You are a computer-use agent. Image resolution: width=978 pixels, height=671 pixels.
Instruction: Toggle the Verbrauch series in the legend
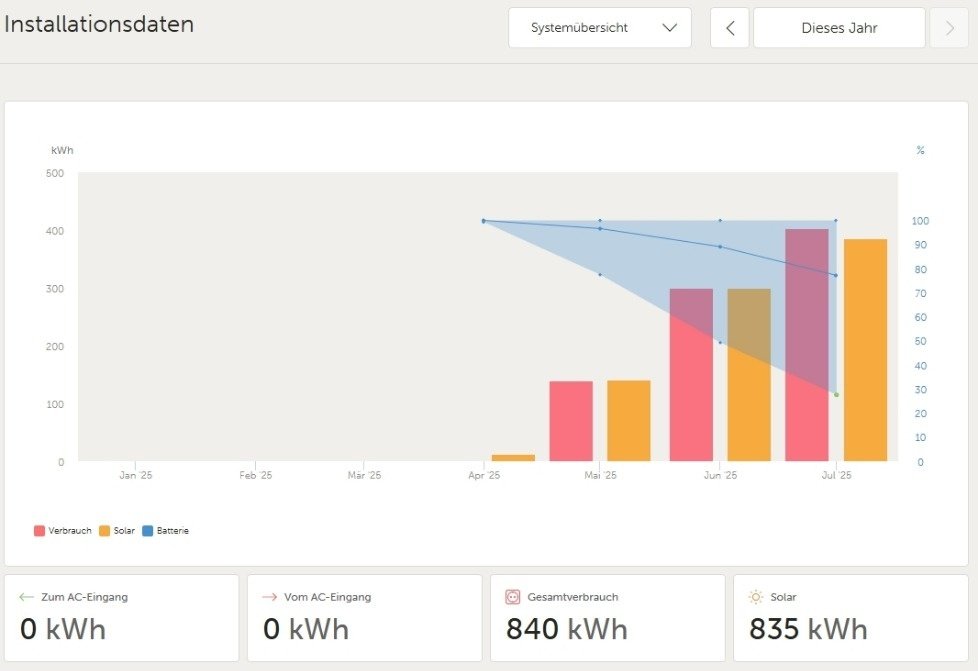click(x=70, y=531)
